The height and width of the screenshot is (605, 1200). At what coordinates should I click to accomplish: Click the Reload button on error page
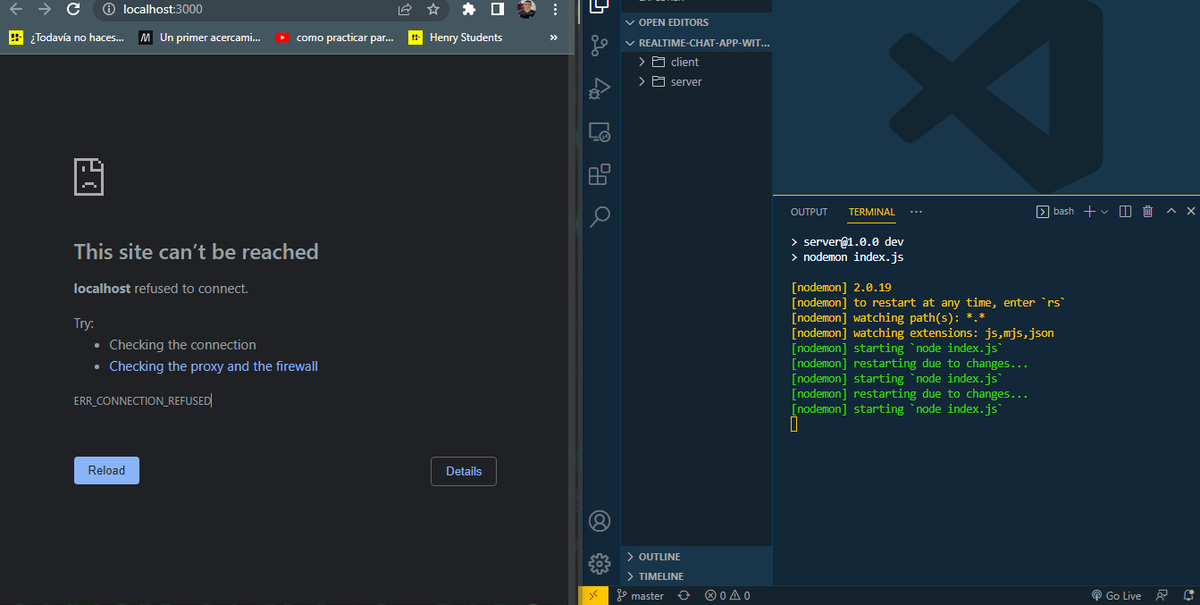click(x=106, y=470)
